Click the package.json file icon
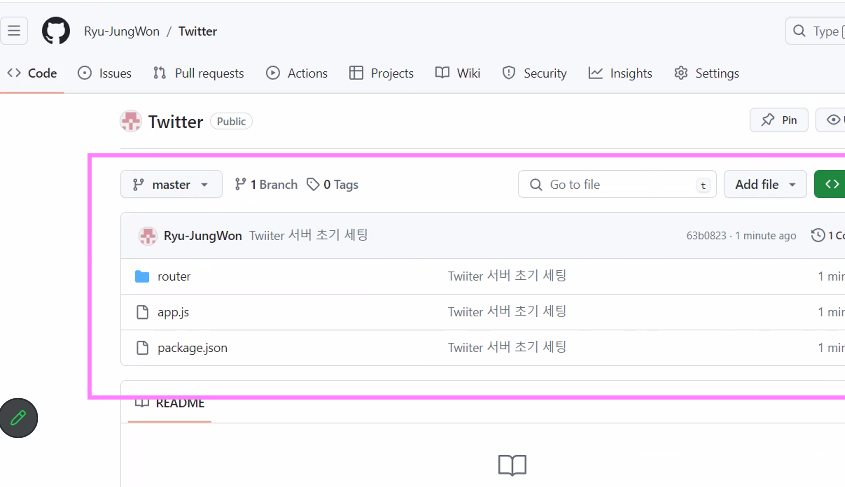The image size is (845, 487). pos(142,347)
